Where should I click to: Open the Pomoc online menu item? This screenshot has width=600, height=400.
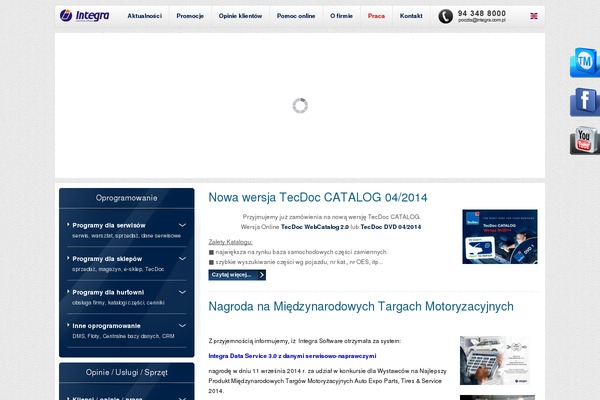click(x=296, y=16)
